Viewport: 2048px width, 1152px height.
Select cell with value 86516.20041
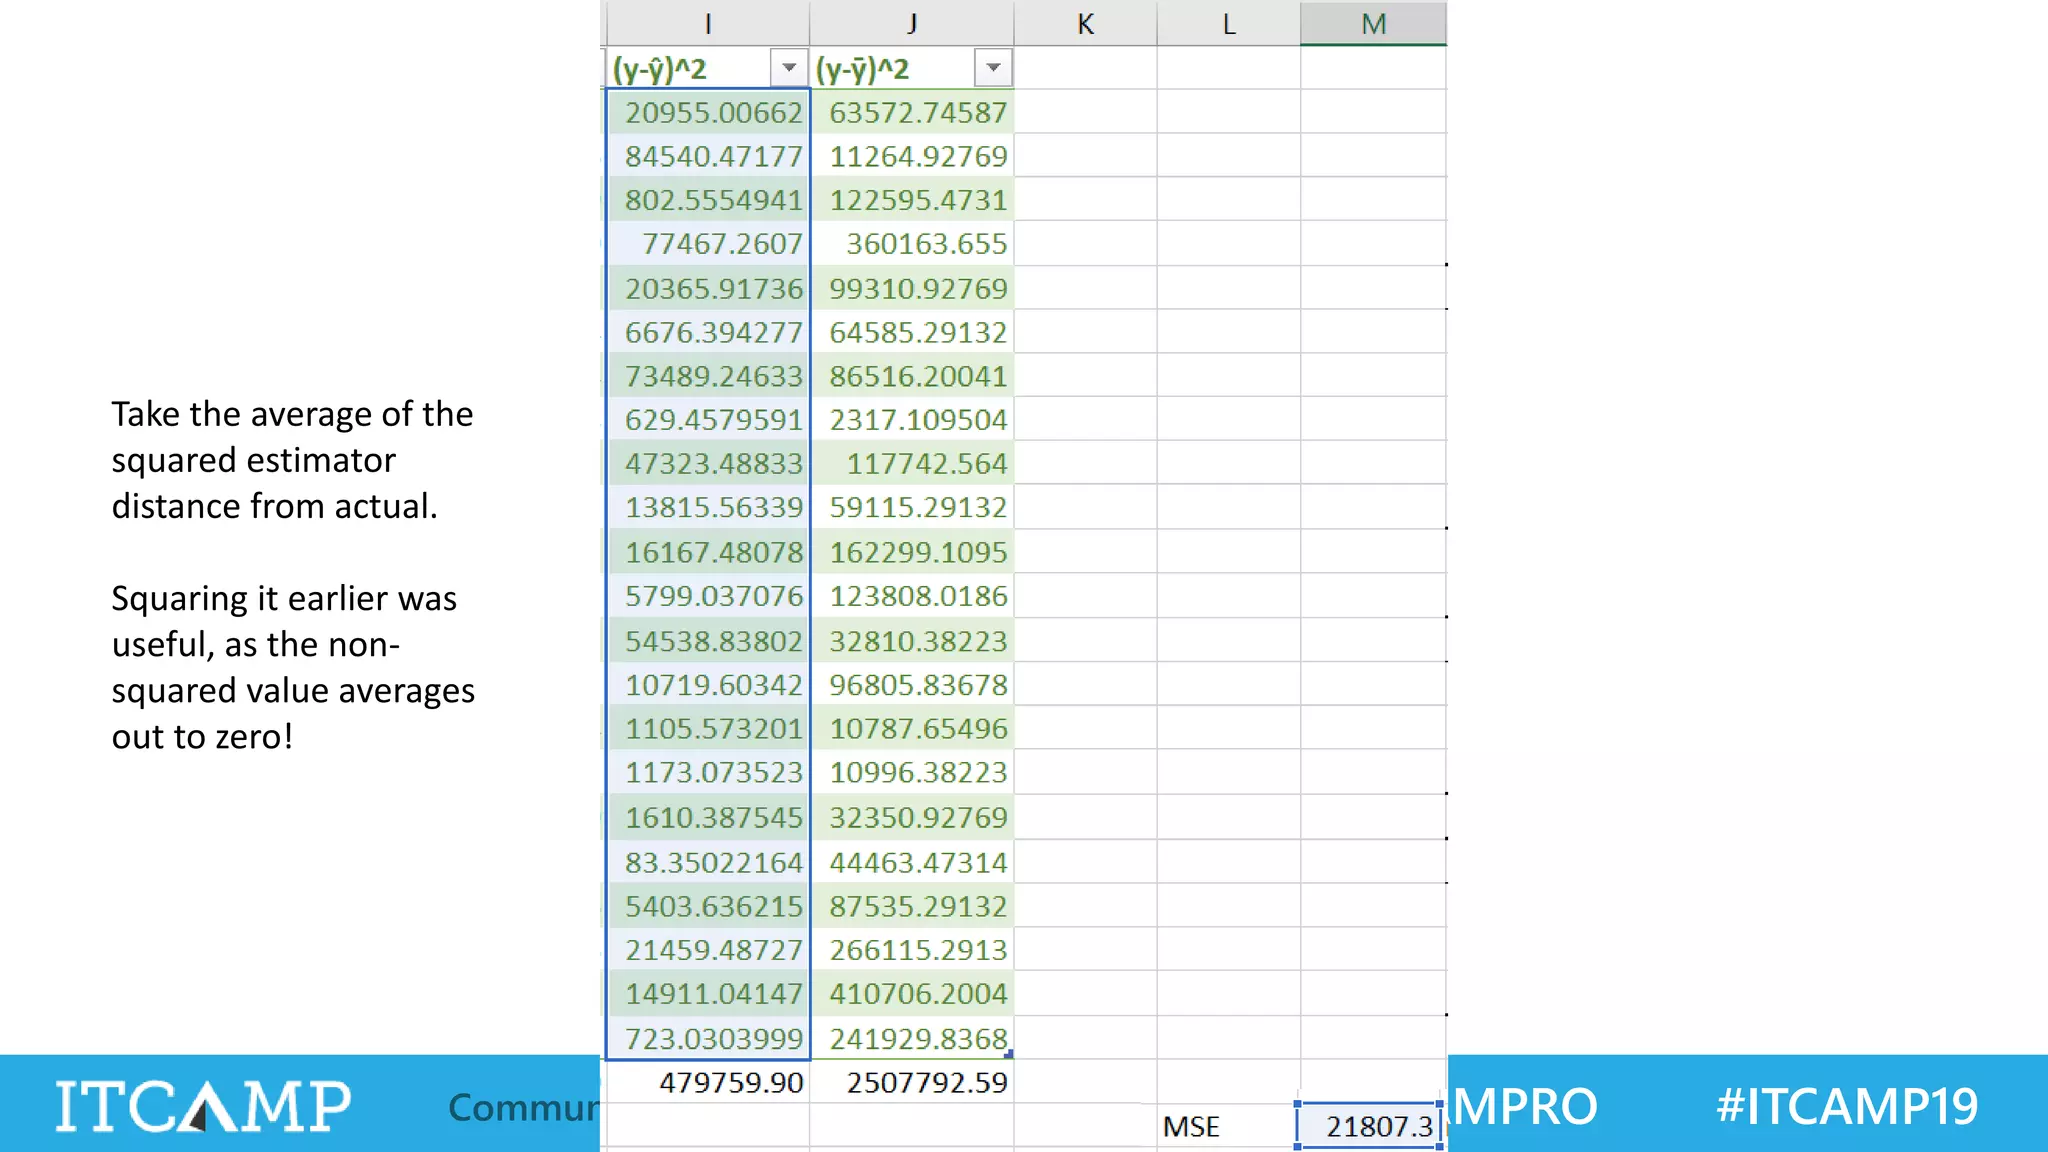(x=912, y=376)
